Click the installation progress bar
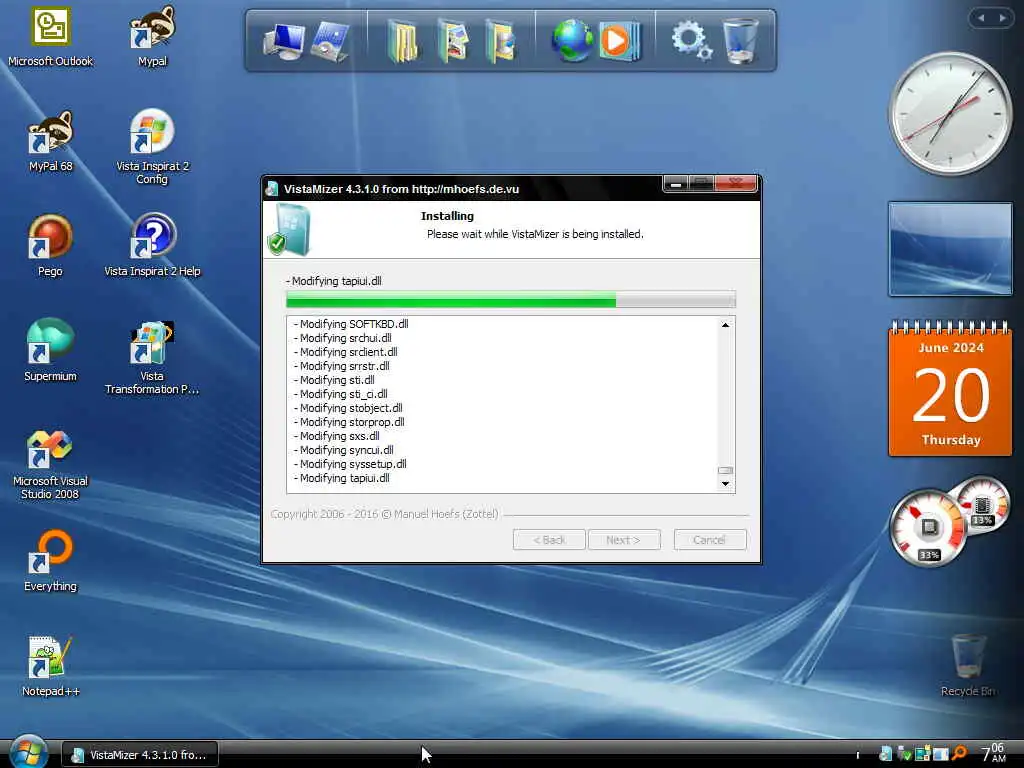This screenshot has height=768, width=1024. pos(511,300)
